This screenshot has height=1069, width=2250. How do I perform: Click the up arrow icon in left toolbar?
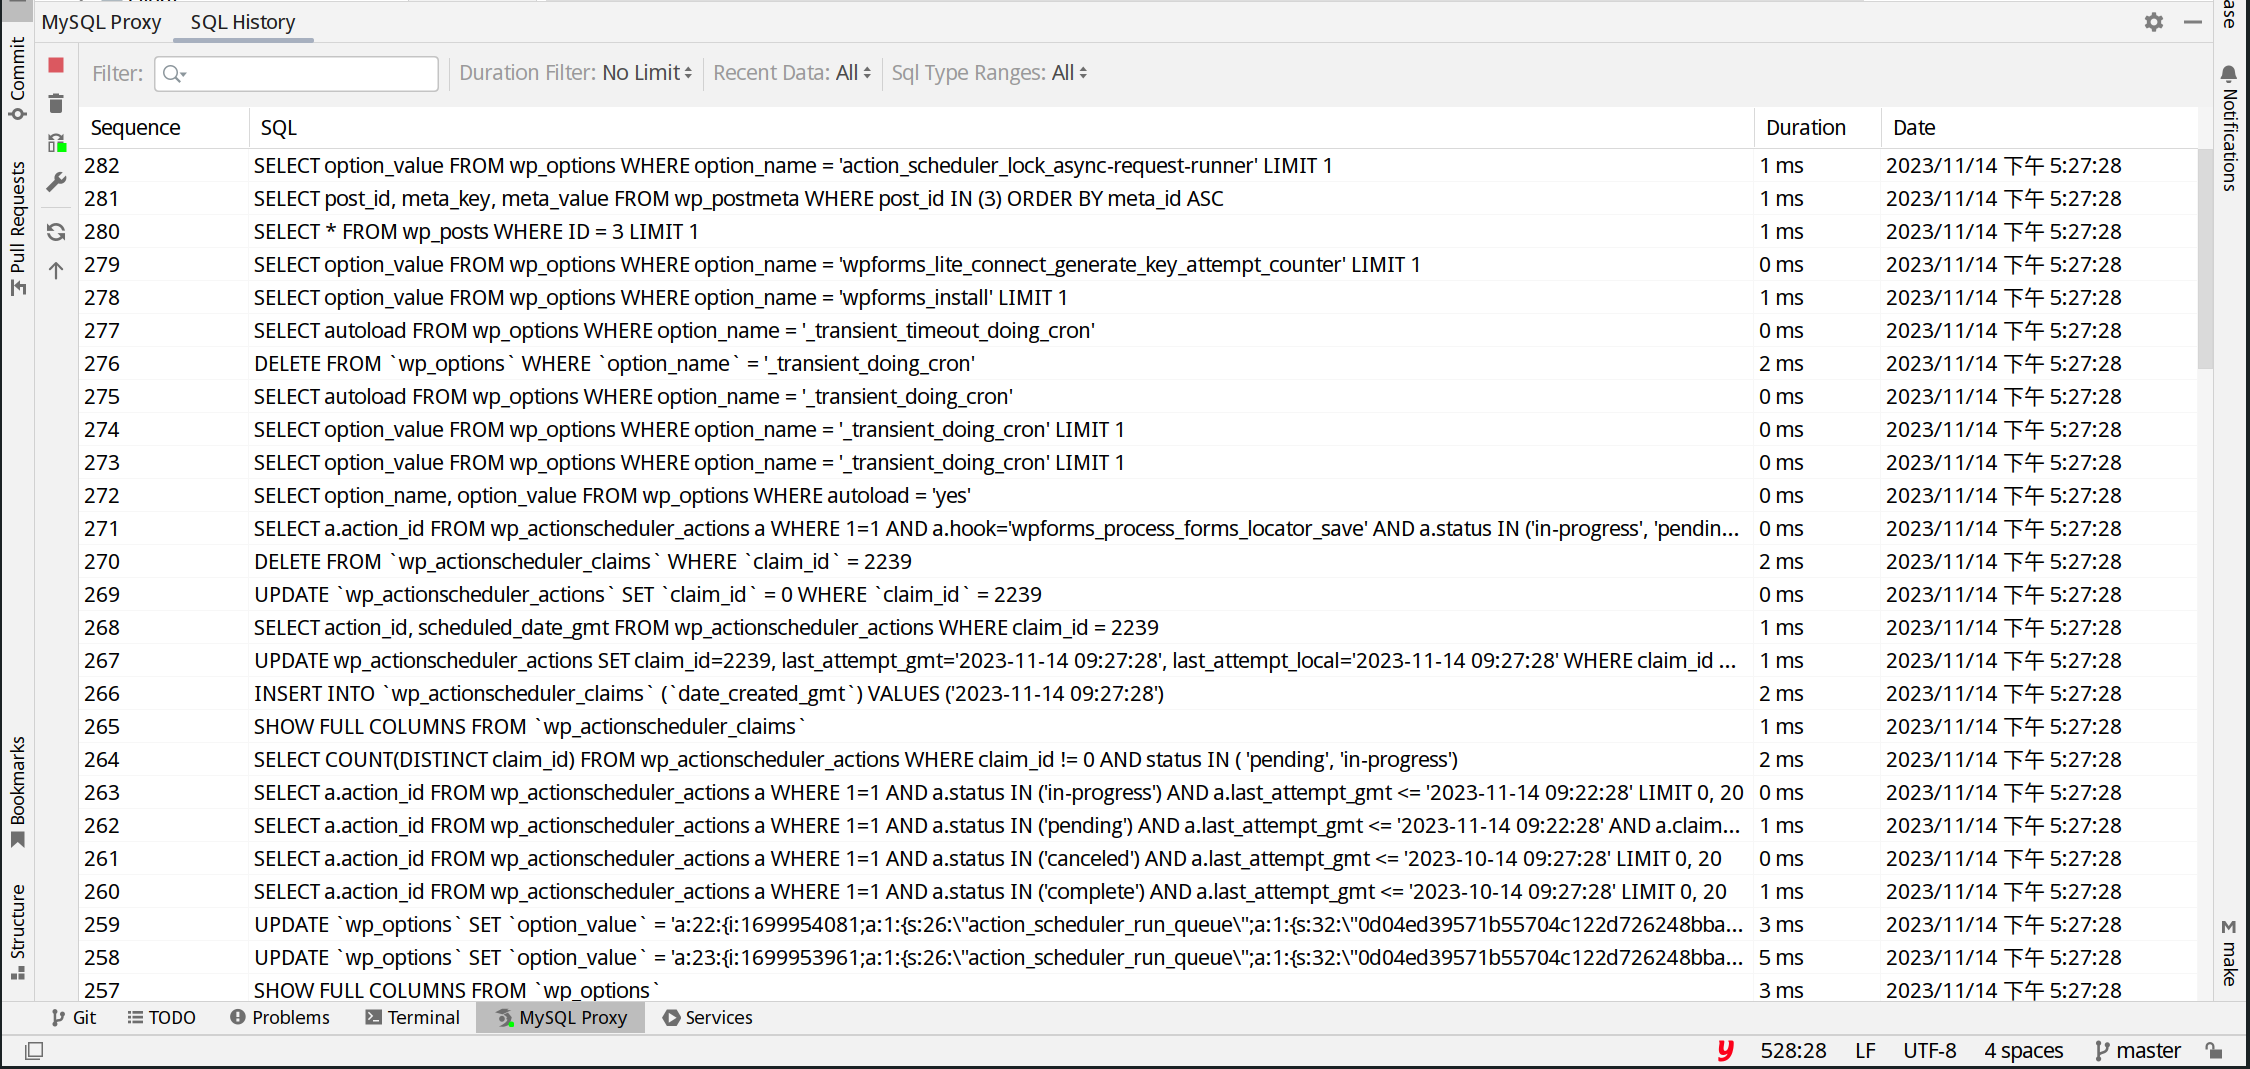(56, 270)
